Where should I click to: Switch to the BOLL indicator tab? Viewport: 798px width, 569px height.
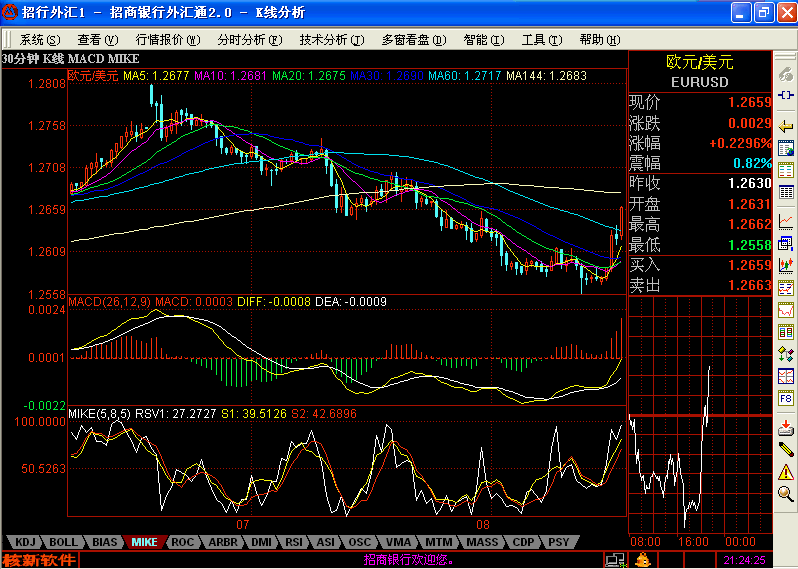(64, 542)
